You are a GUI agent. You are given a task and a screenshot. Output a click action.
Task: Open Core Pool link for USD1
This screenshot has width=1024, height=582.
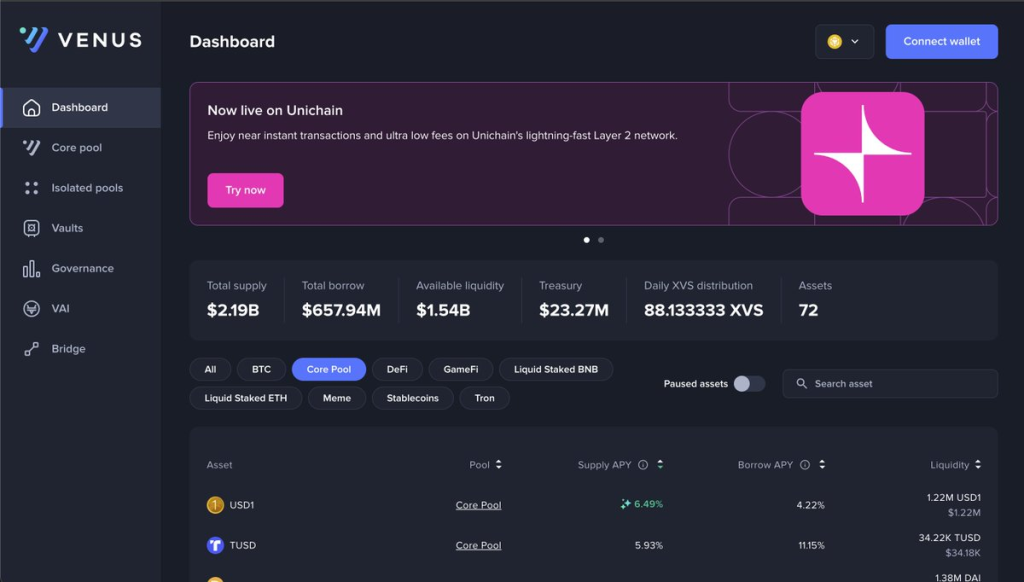[478, 505]
